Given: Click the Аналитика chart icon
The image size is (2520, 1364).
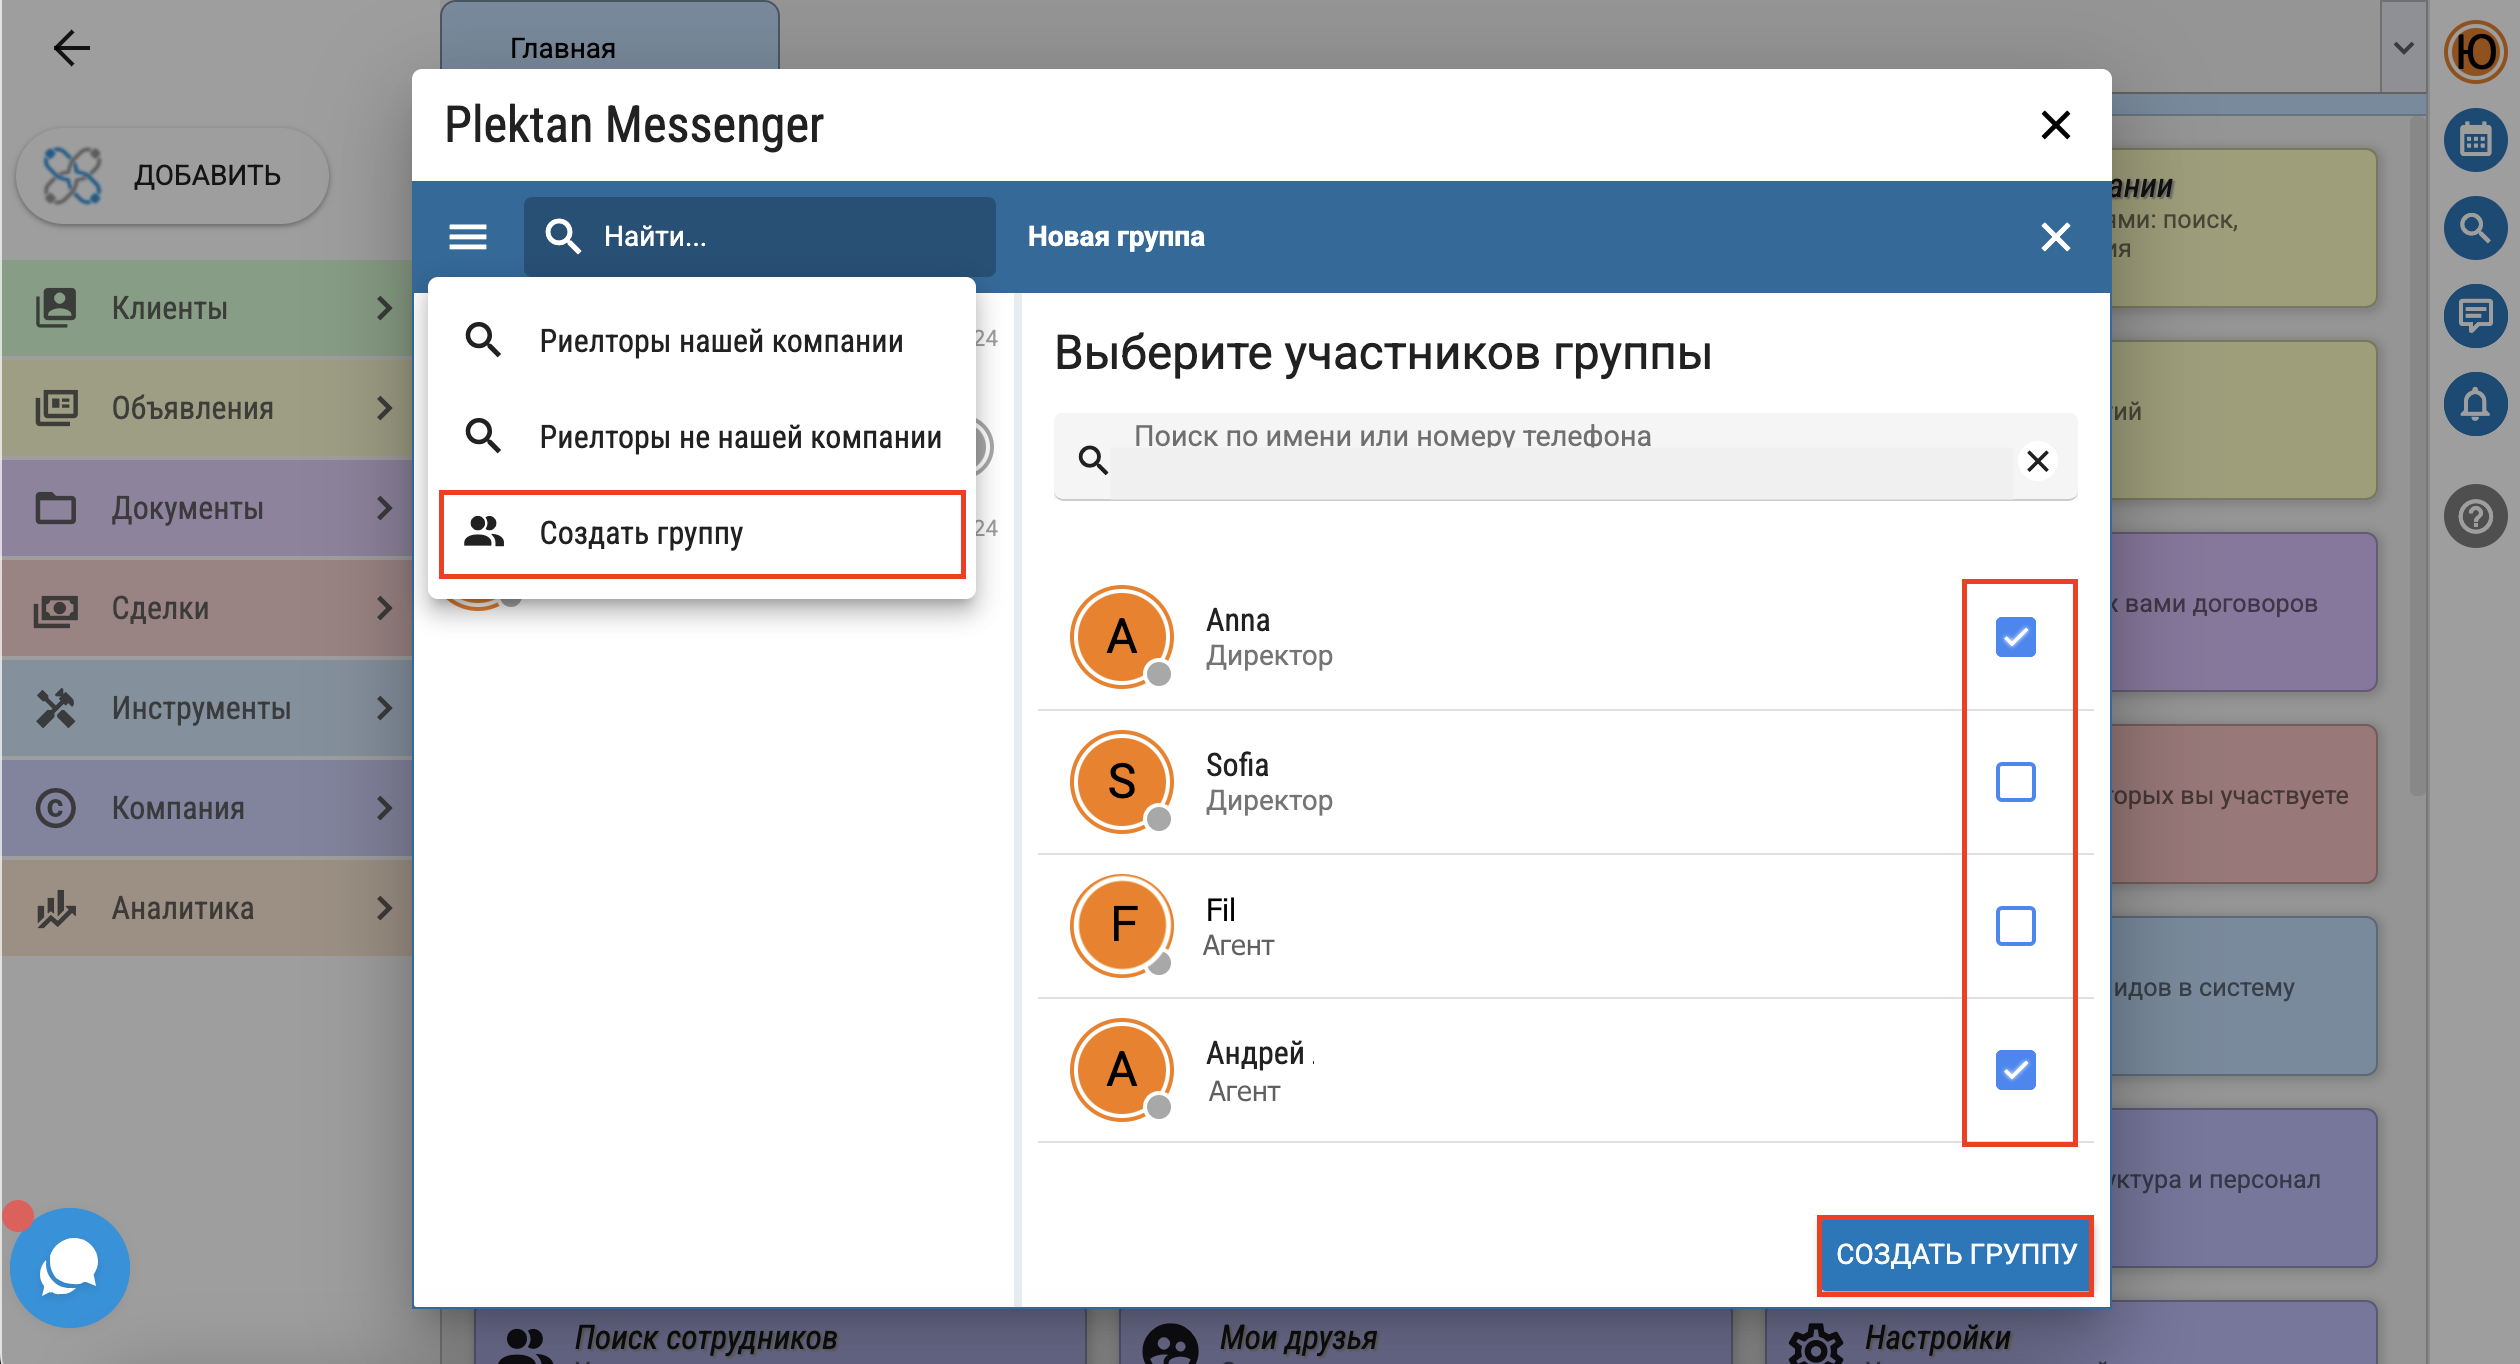Looking at the screenshot, I should [x=56, y=908].
